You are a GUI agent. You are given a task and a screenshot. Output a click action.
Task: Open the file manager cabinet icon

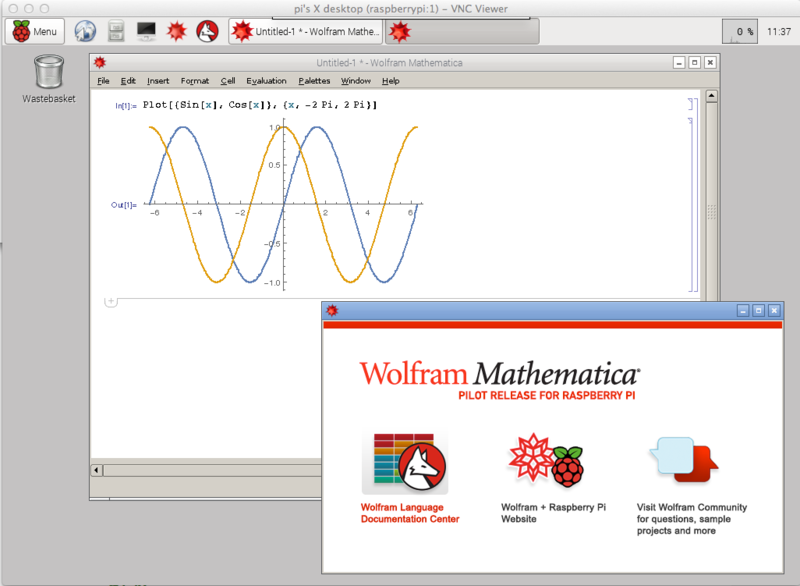pos(116,32)
